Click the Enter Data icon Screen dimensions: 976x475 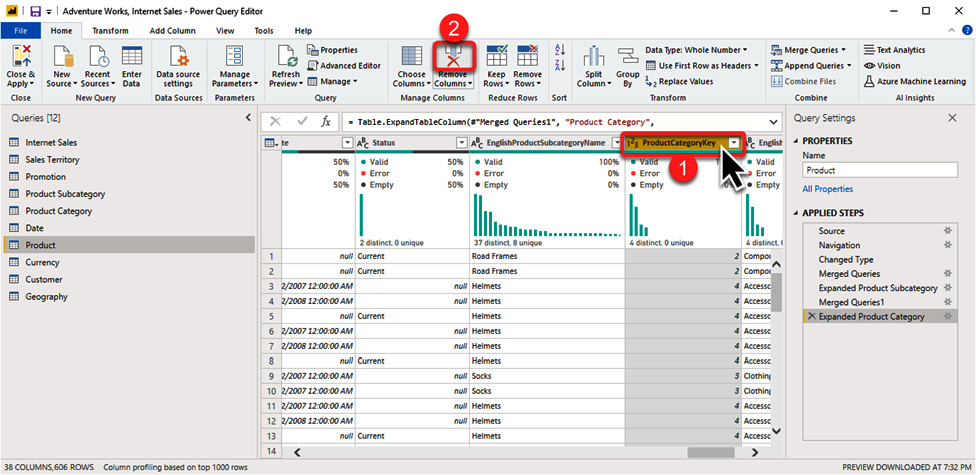[132, 57]
